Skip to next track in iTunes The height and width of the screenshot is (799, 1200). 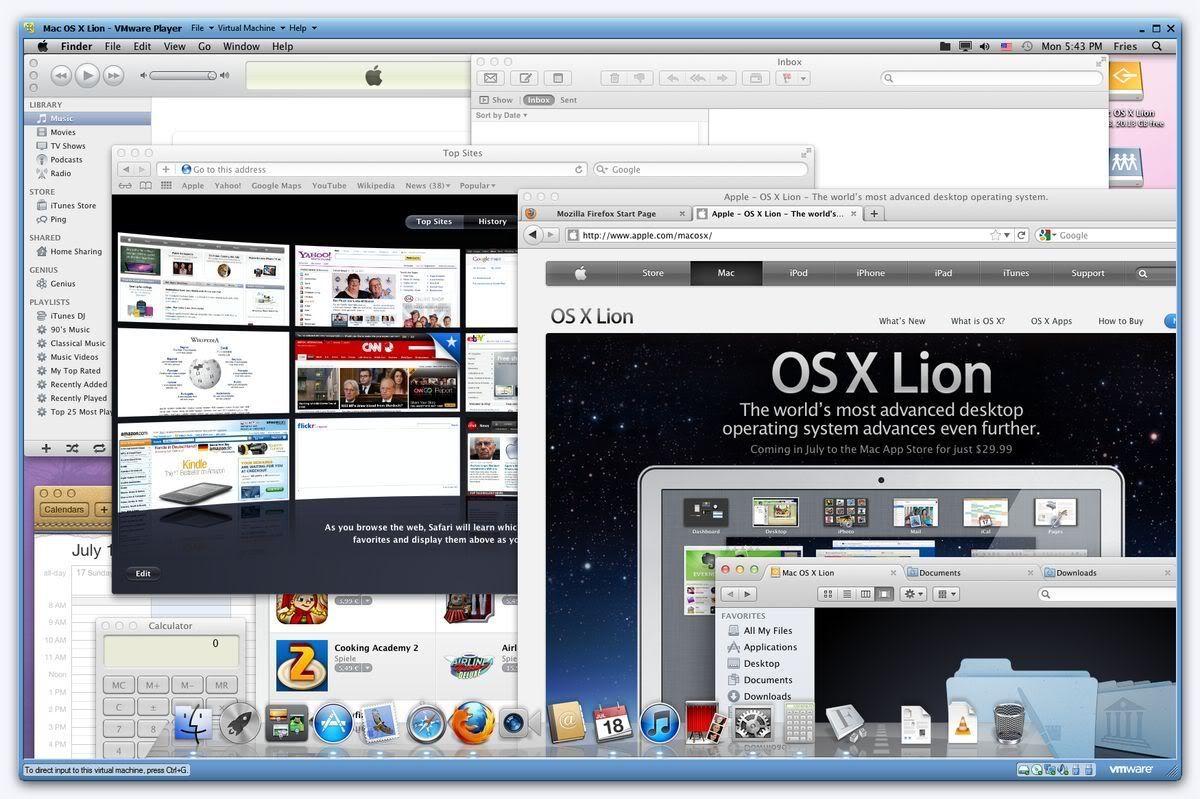113,75
